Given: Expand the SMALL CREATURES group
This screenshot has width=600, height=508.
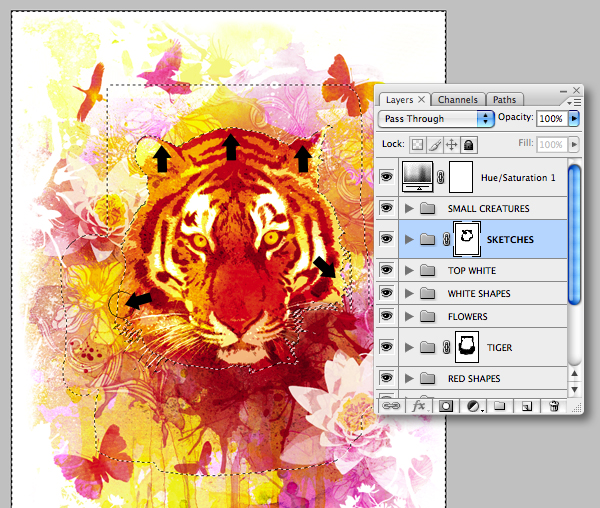Looking at the screenshot, I should coord(409,208).
